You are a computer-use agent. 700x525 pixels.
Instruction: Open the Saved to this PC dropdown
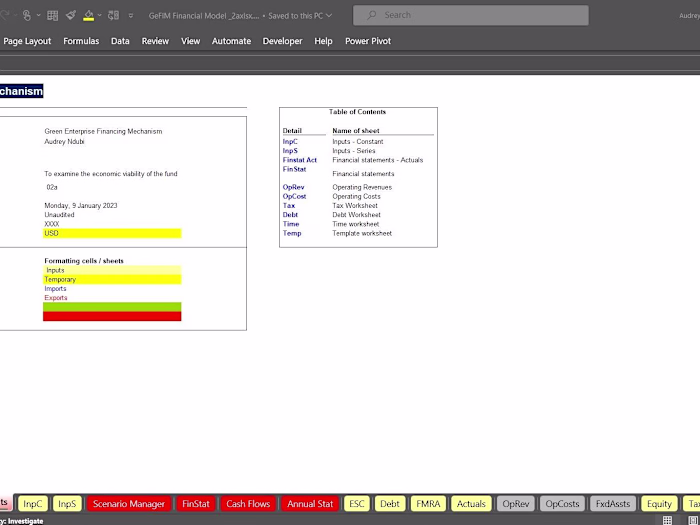tap(300, 16)
